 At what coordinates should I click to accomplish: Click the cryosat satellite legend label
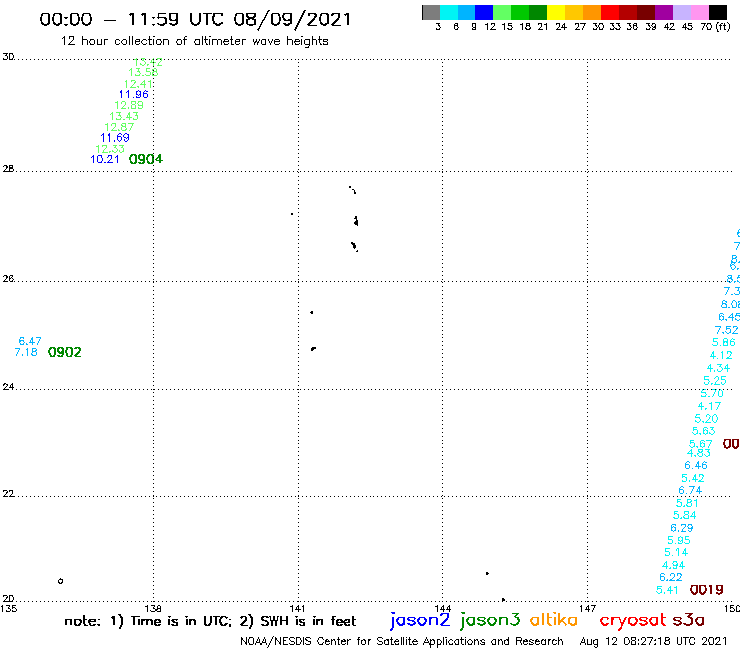[633, 620]
